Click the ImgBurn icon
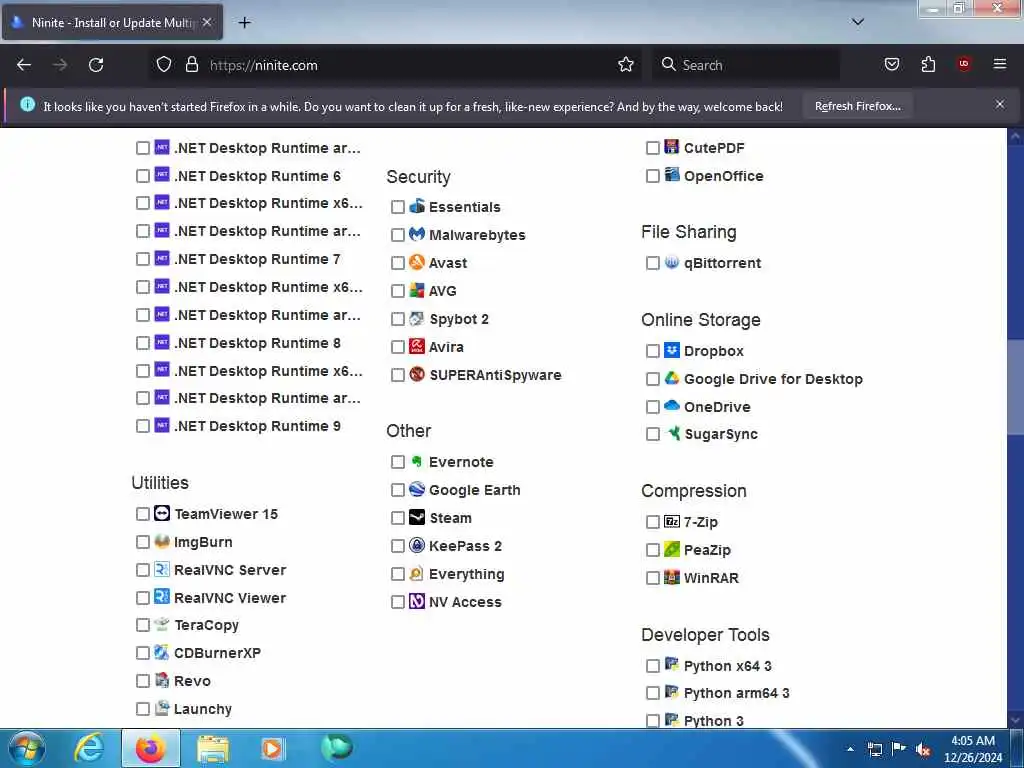 (x=162, y=541)
